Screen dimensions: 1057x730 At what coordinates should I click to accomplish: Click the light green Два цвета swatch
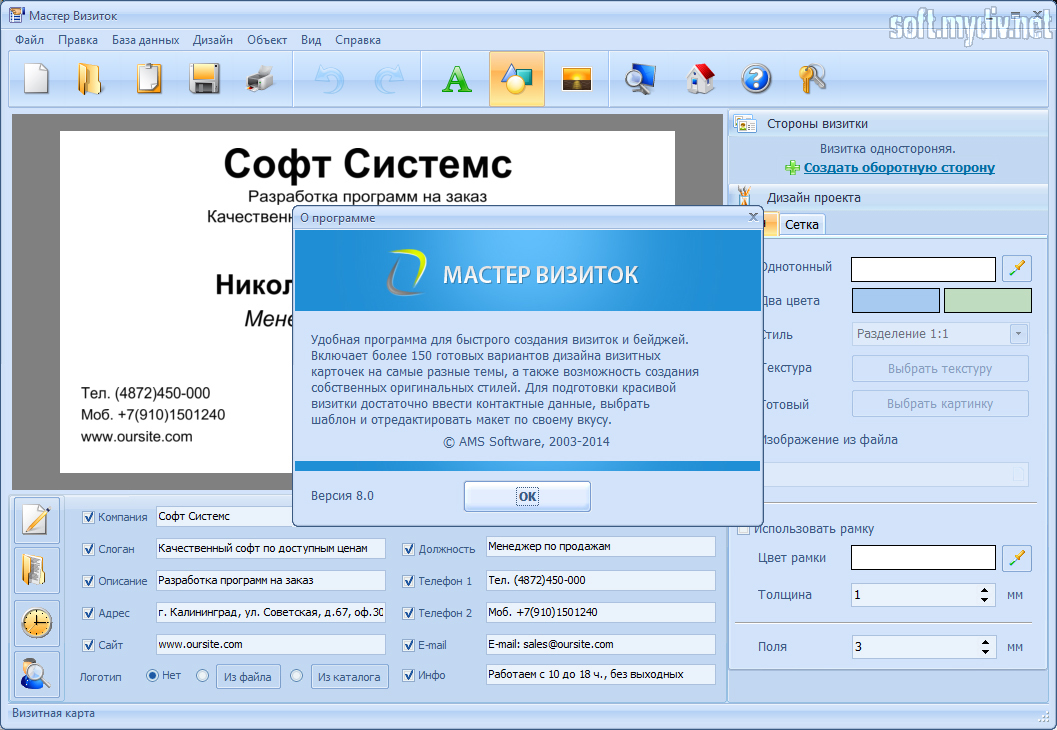coord(988,301)
